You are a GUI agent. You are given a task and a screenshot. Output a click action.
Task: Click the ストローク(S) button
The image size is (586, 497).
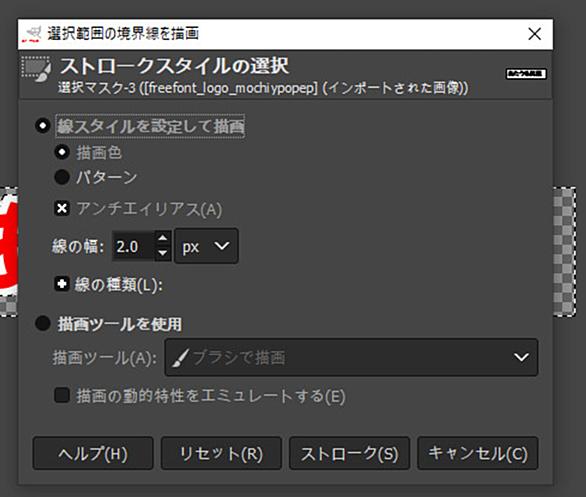pos(349,453)
